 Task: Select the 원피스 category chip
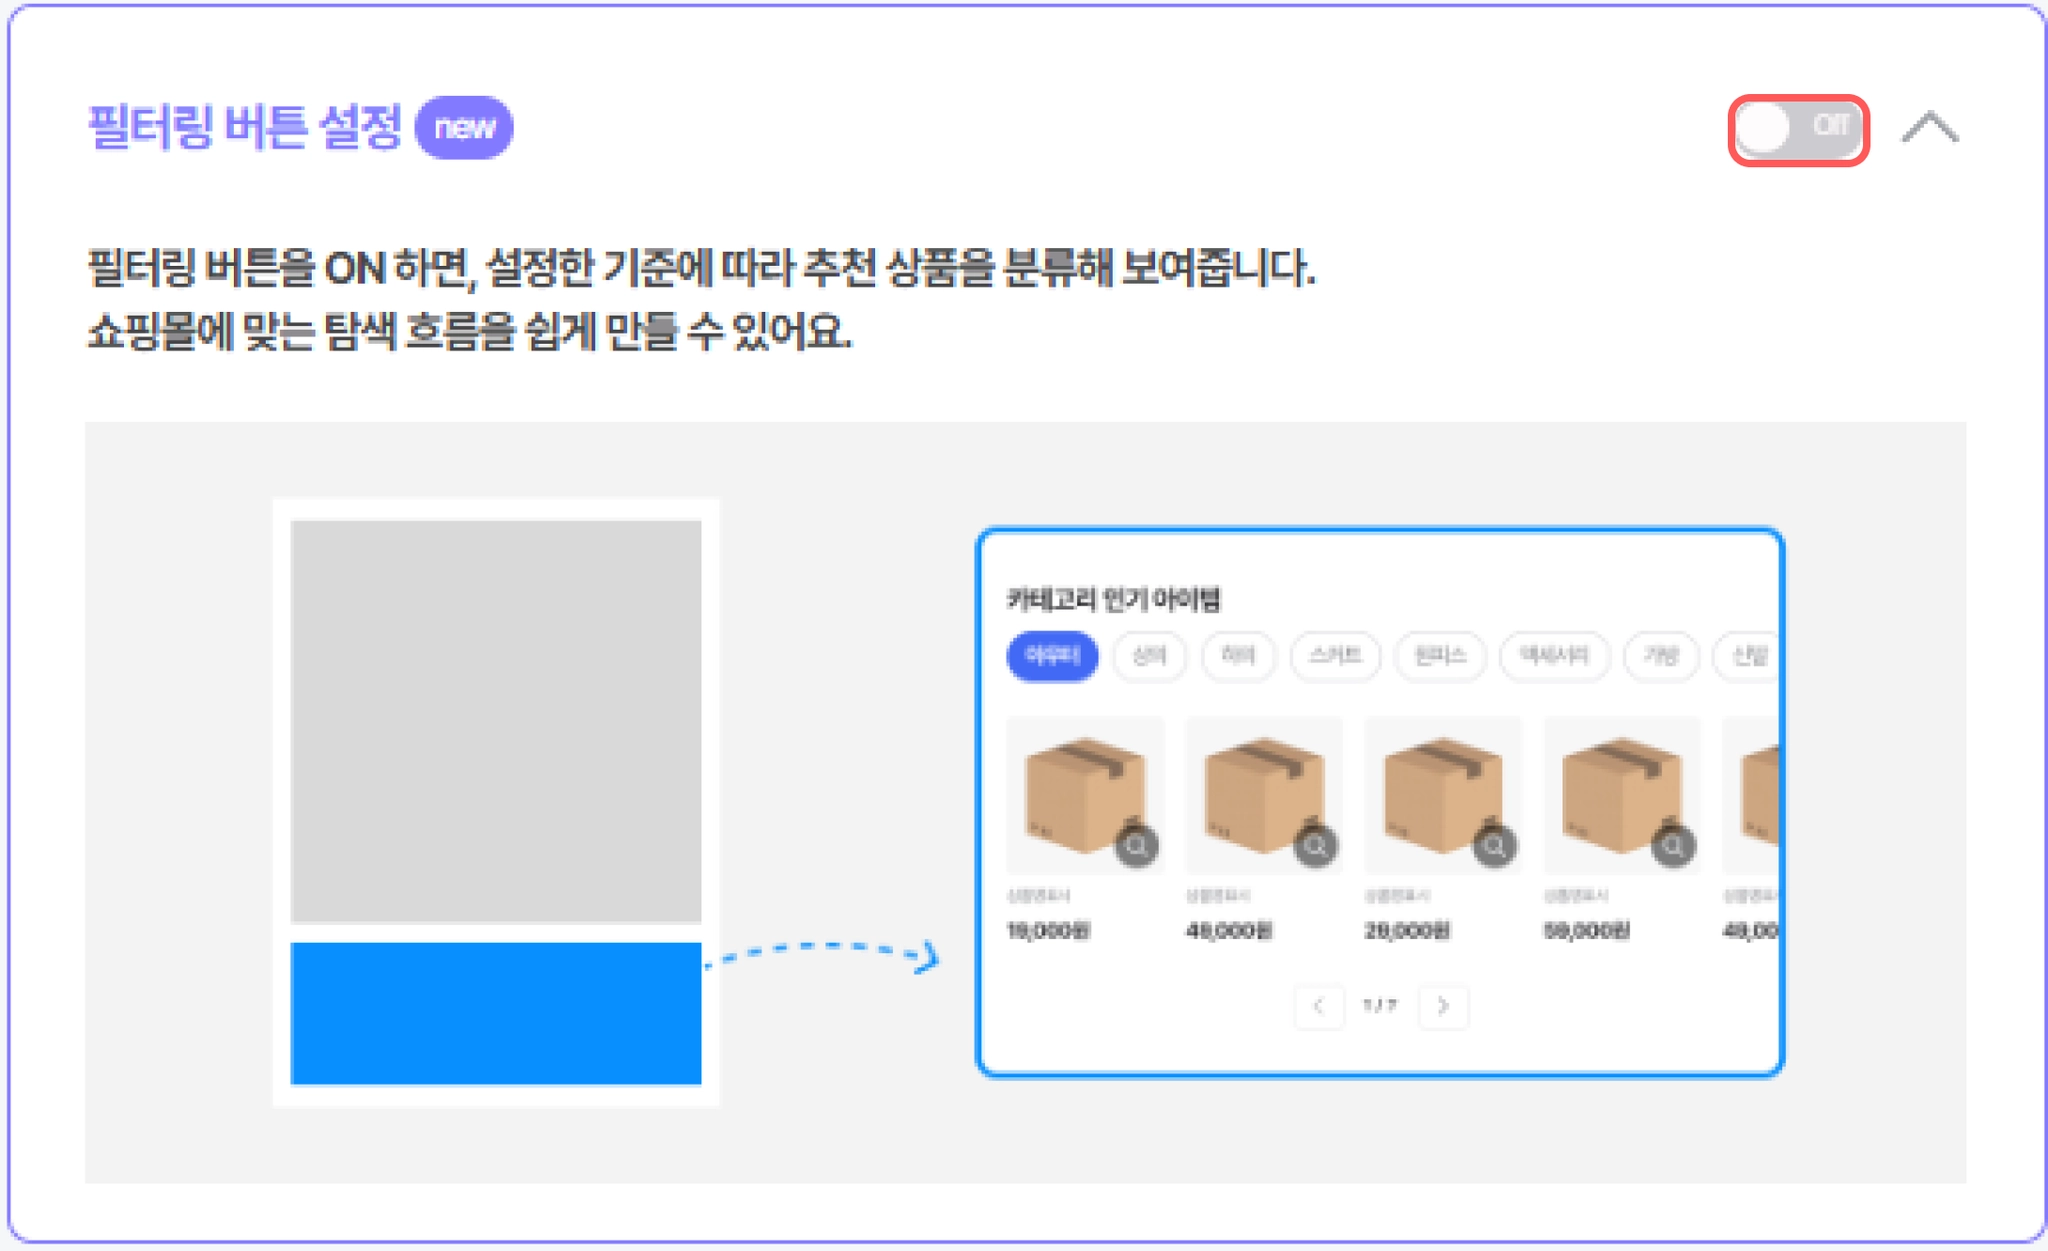click(x=1440, y=656)
